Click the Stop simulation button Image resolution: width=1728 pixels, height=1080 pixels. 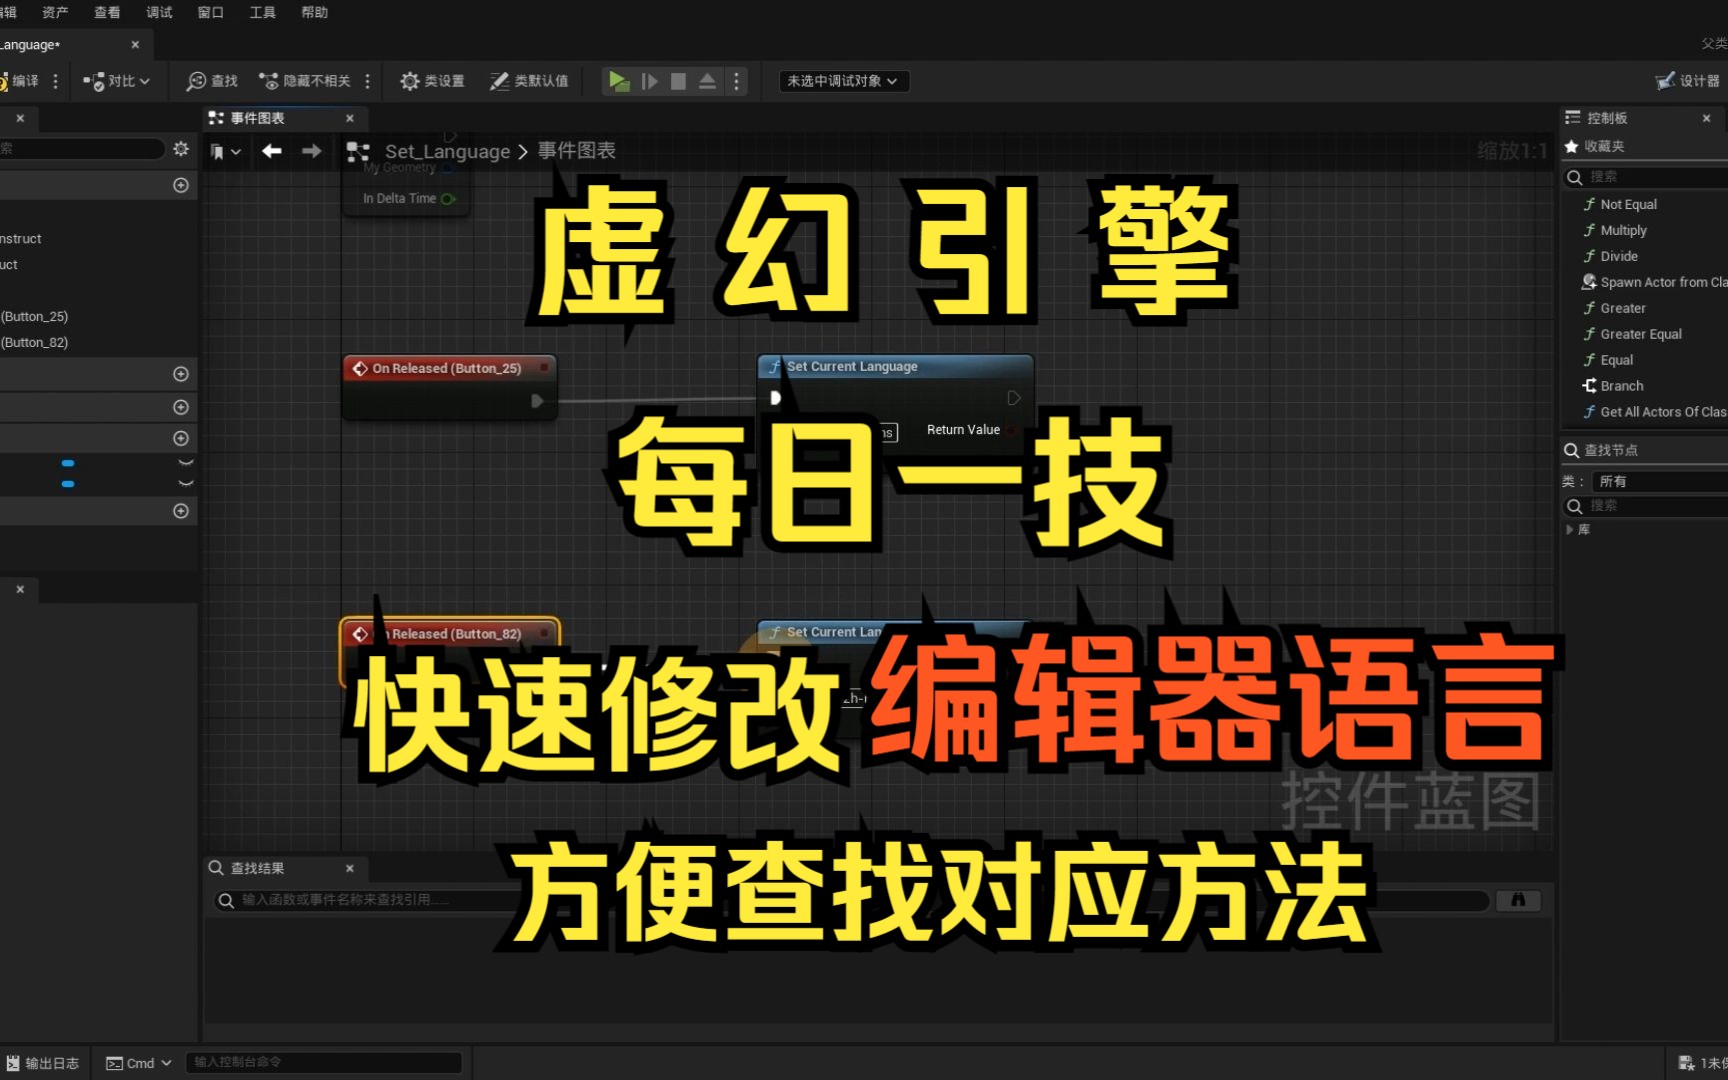pos(678,81)
